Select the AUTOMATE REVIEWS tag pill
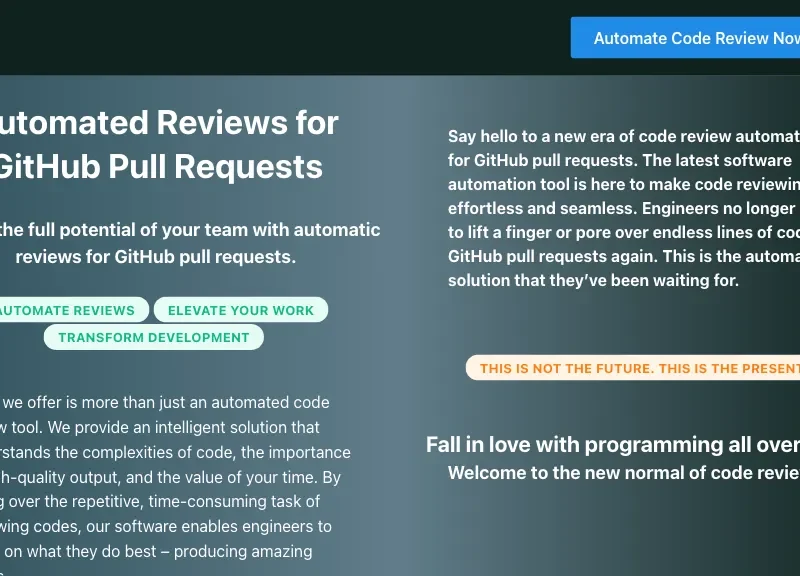This screenshot has width=800, height=576. pyautogui.click(x=74, y=310)
